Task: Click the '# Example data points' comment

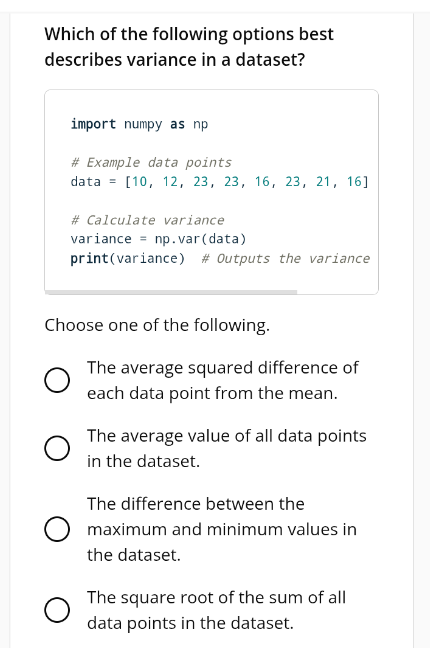Action: coord(151,162)
